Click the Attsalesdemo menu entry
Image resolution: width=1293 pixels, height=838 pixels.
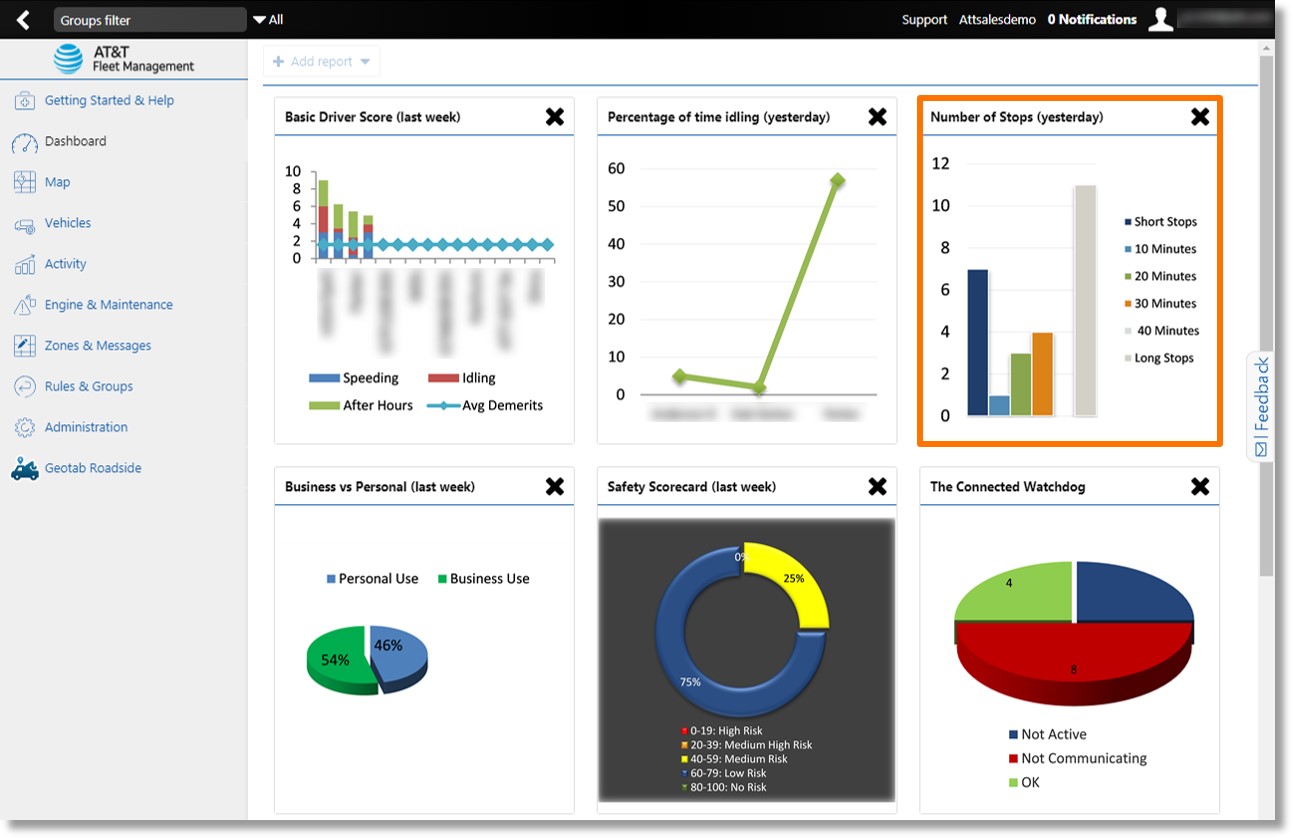click(x=995, y=19)
